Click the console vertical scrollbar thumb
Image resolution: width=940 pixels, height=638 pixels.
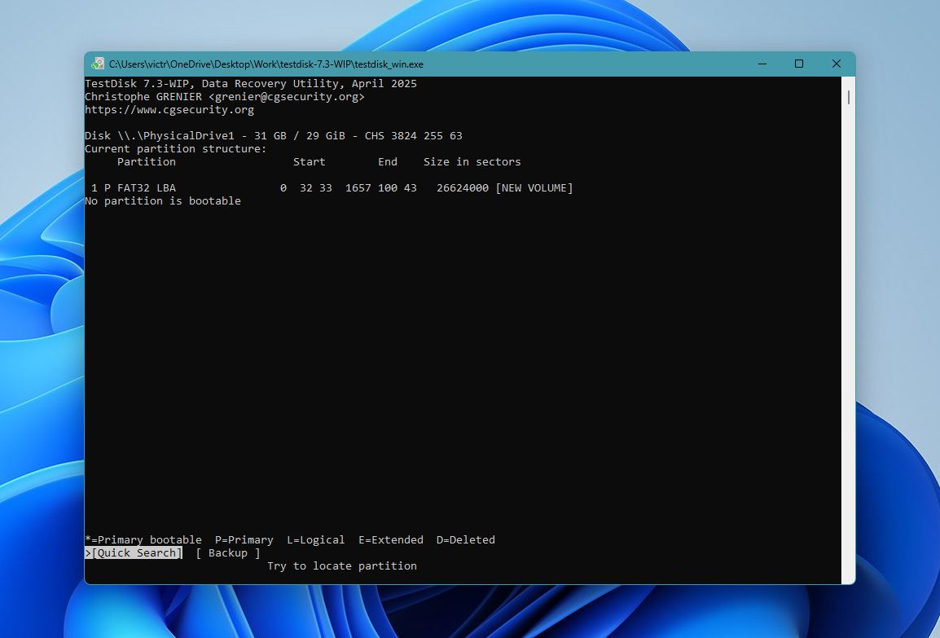(848, 97)
